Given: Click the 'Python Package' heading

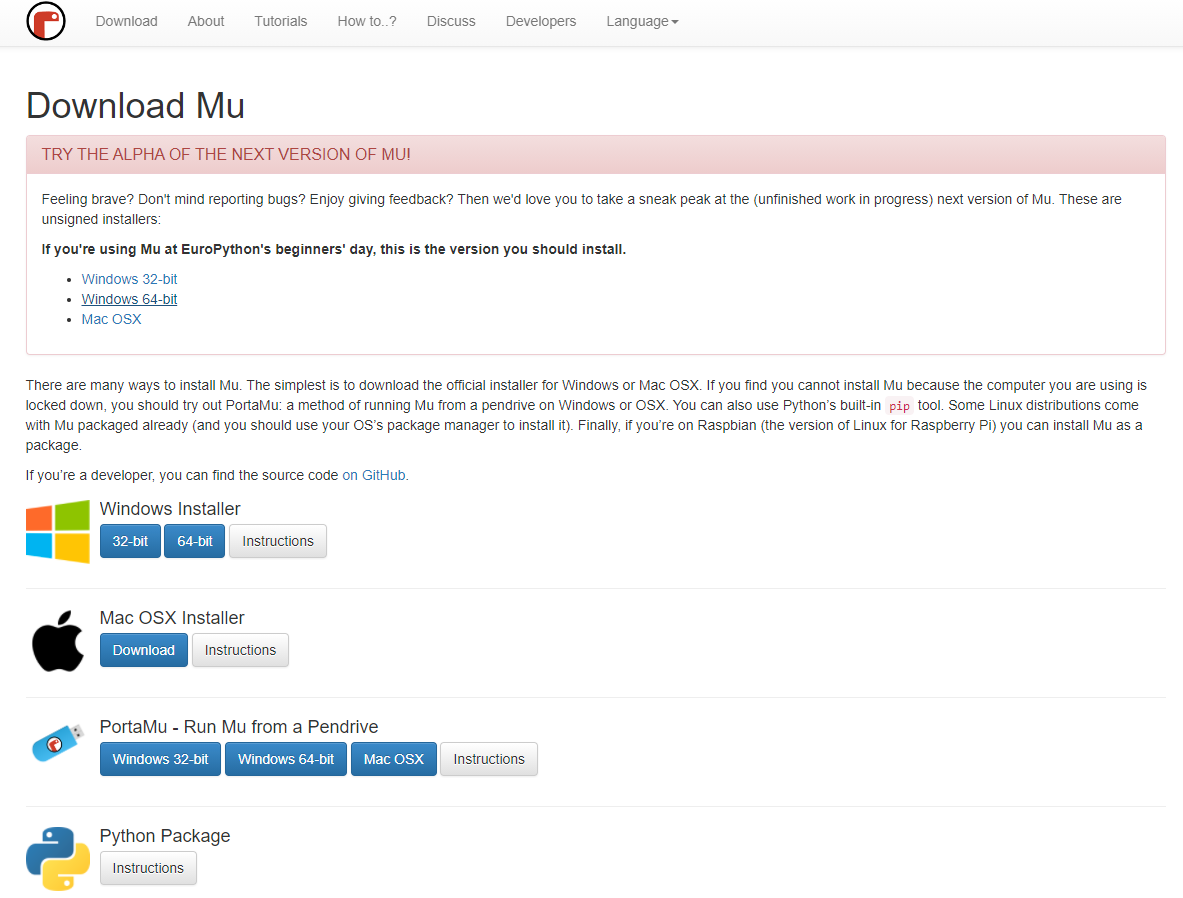Looking at the screenshot, I should tap(164, 836).
